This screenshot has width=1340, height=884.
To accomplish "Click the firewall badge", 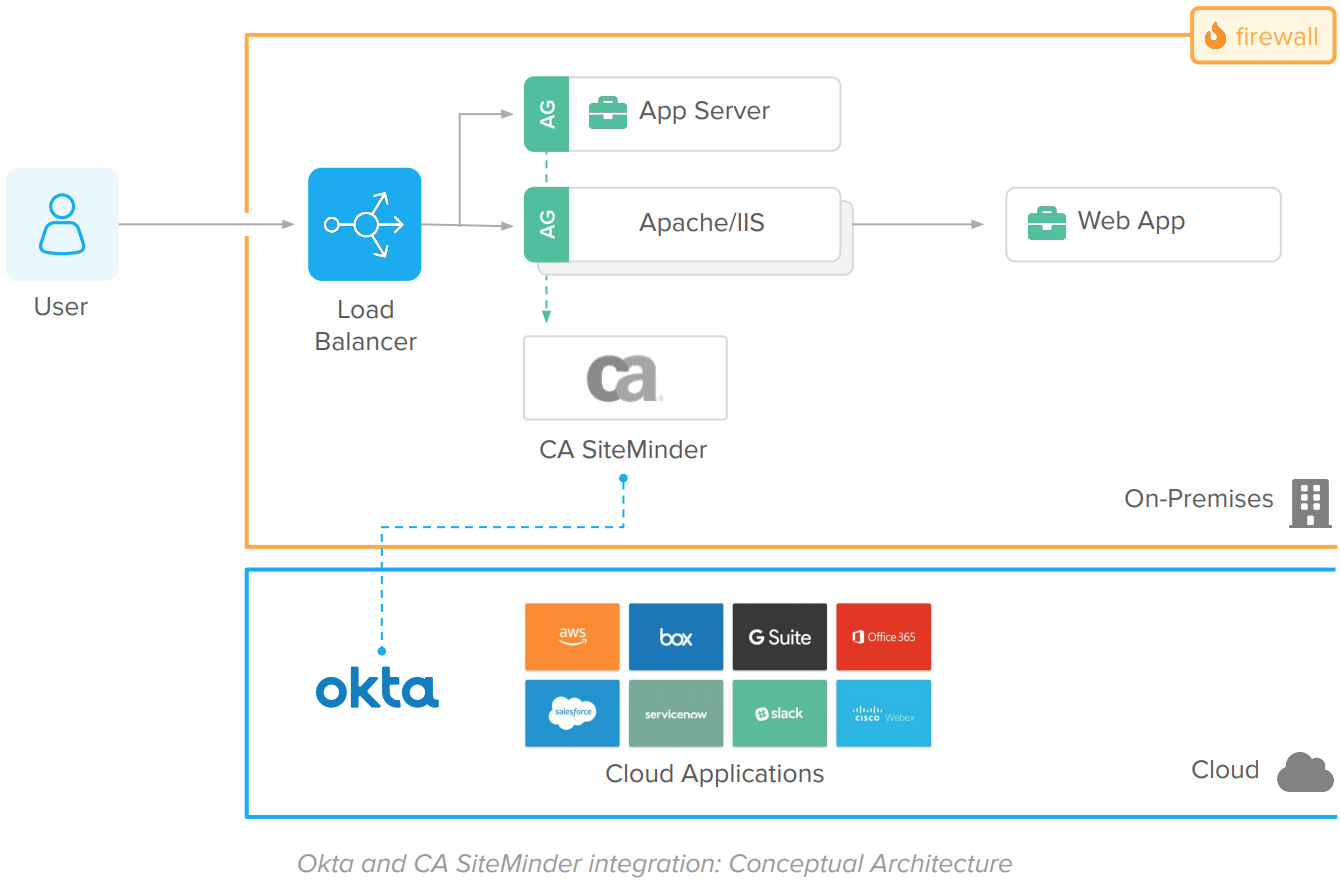I will click(x=1262, y=37).
